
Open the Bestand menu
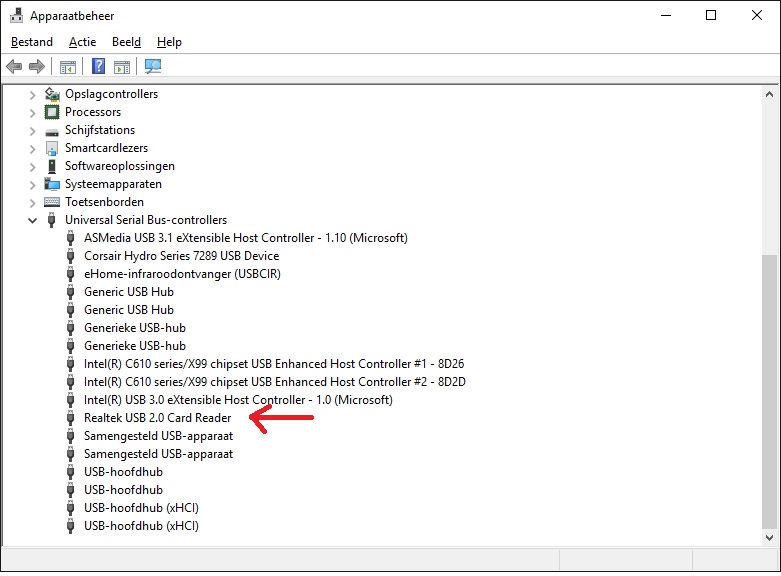tap(32, 42)
